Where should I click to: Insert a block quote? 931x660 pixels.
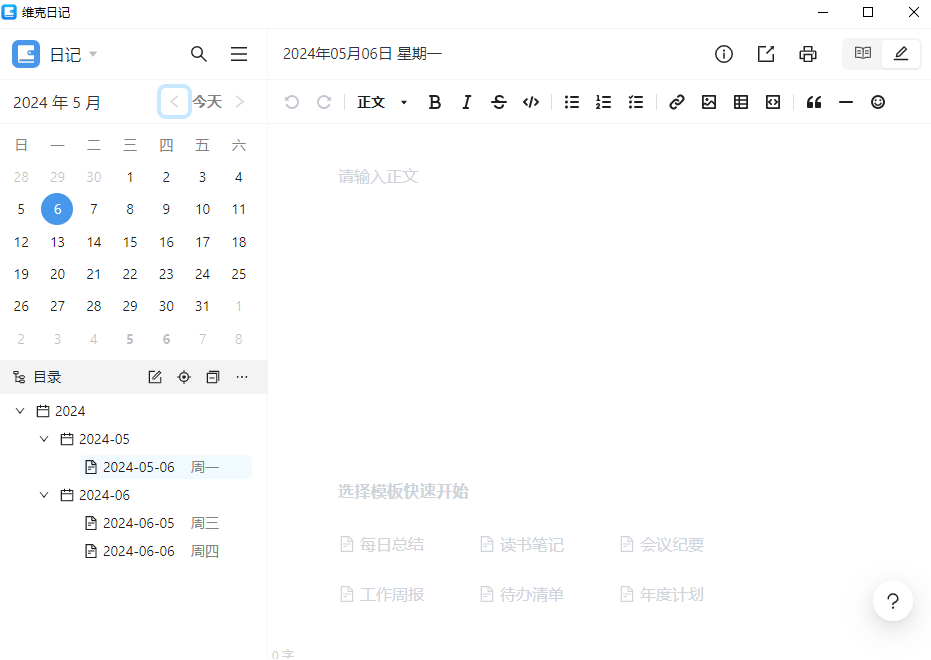(813, 101)
